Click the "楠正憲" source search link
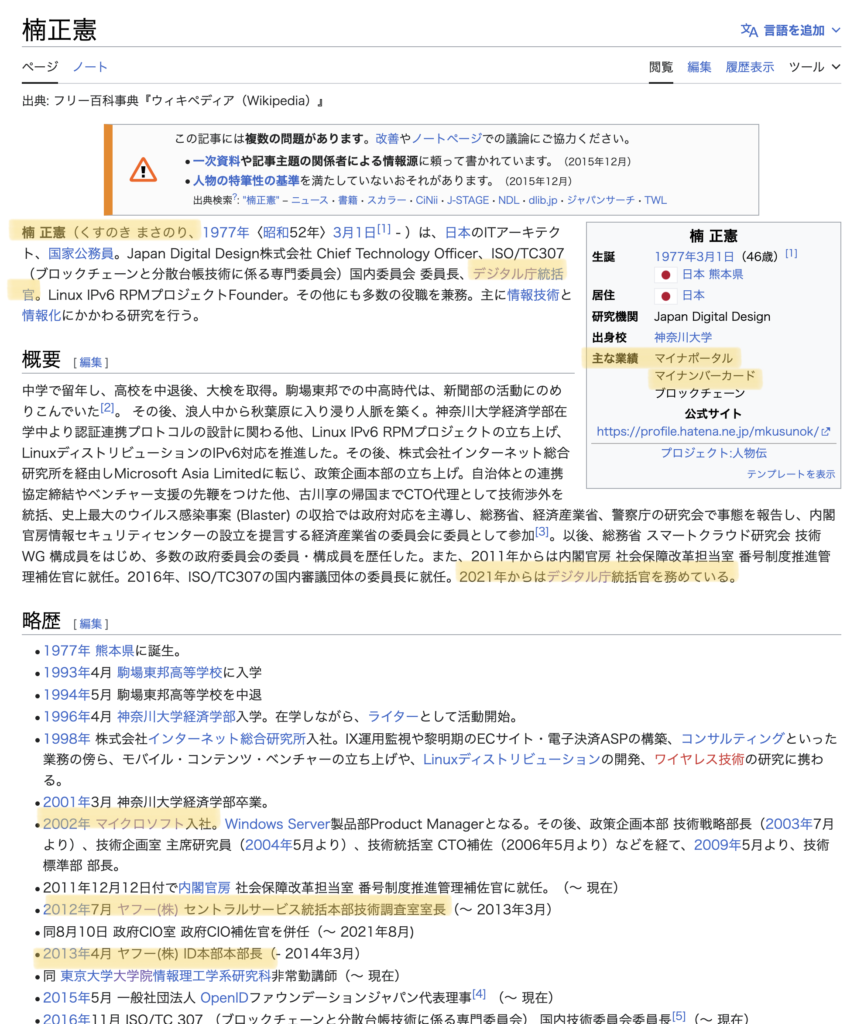Viewport: 864px width, 1024px height. pyautogui.click(x=261, y=200)
